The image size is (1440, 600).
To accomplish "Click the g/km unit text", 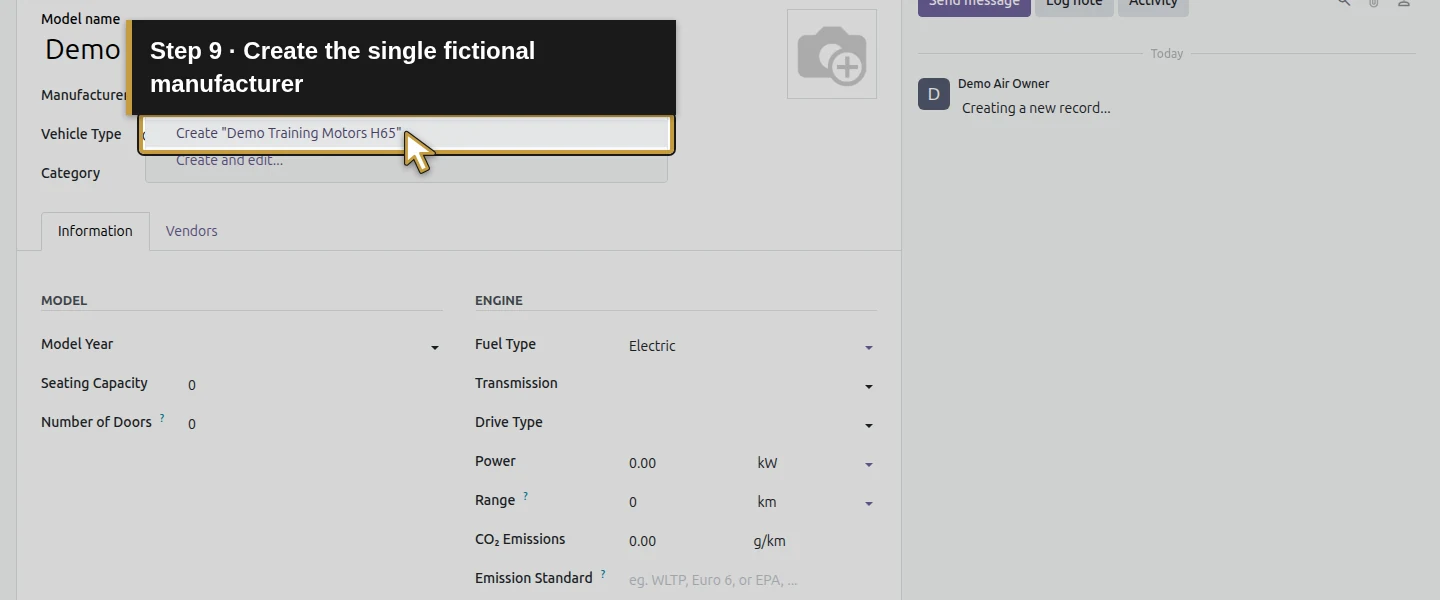I will (x=769, y=541).
